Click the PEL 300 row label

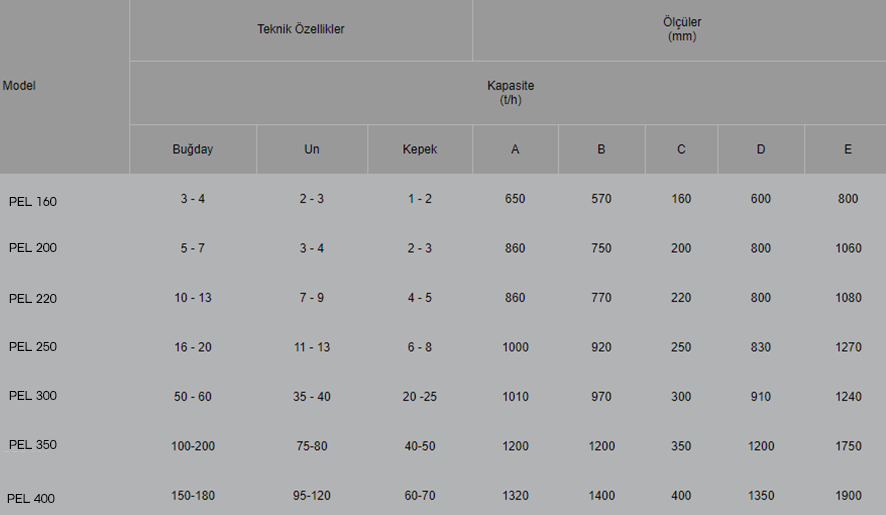(33, 396)
